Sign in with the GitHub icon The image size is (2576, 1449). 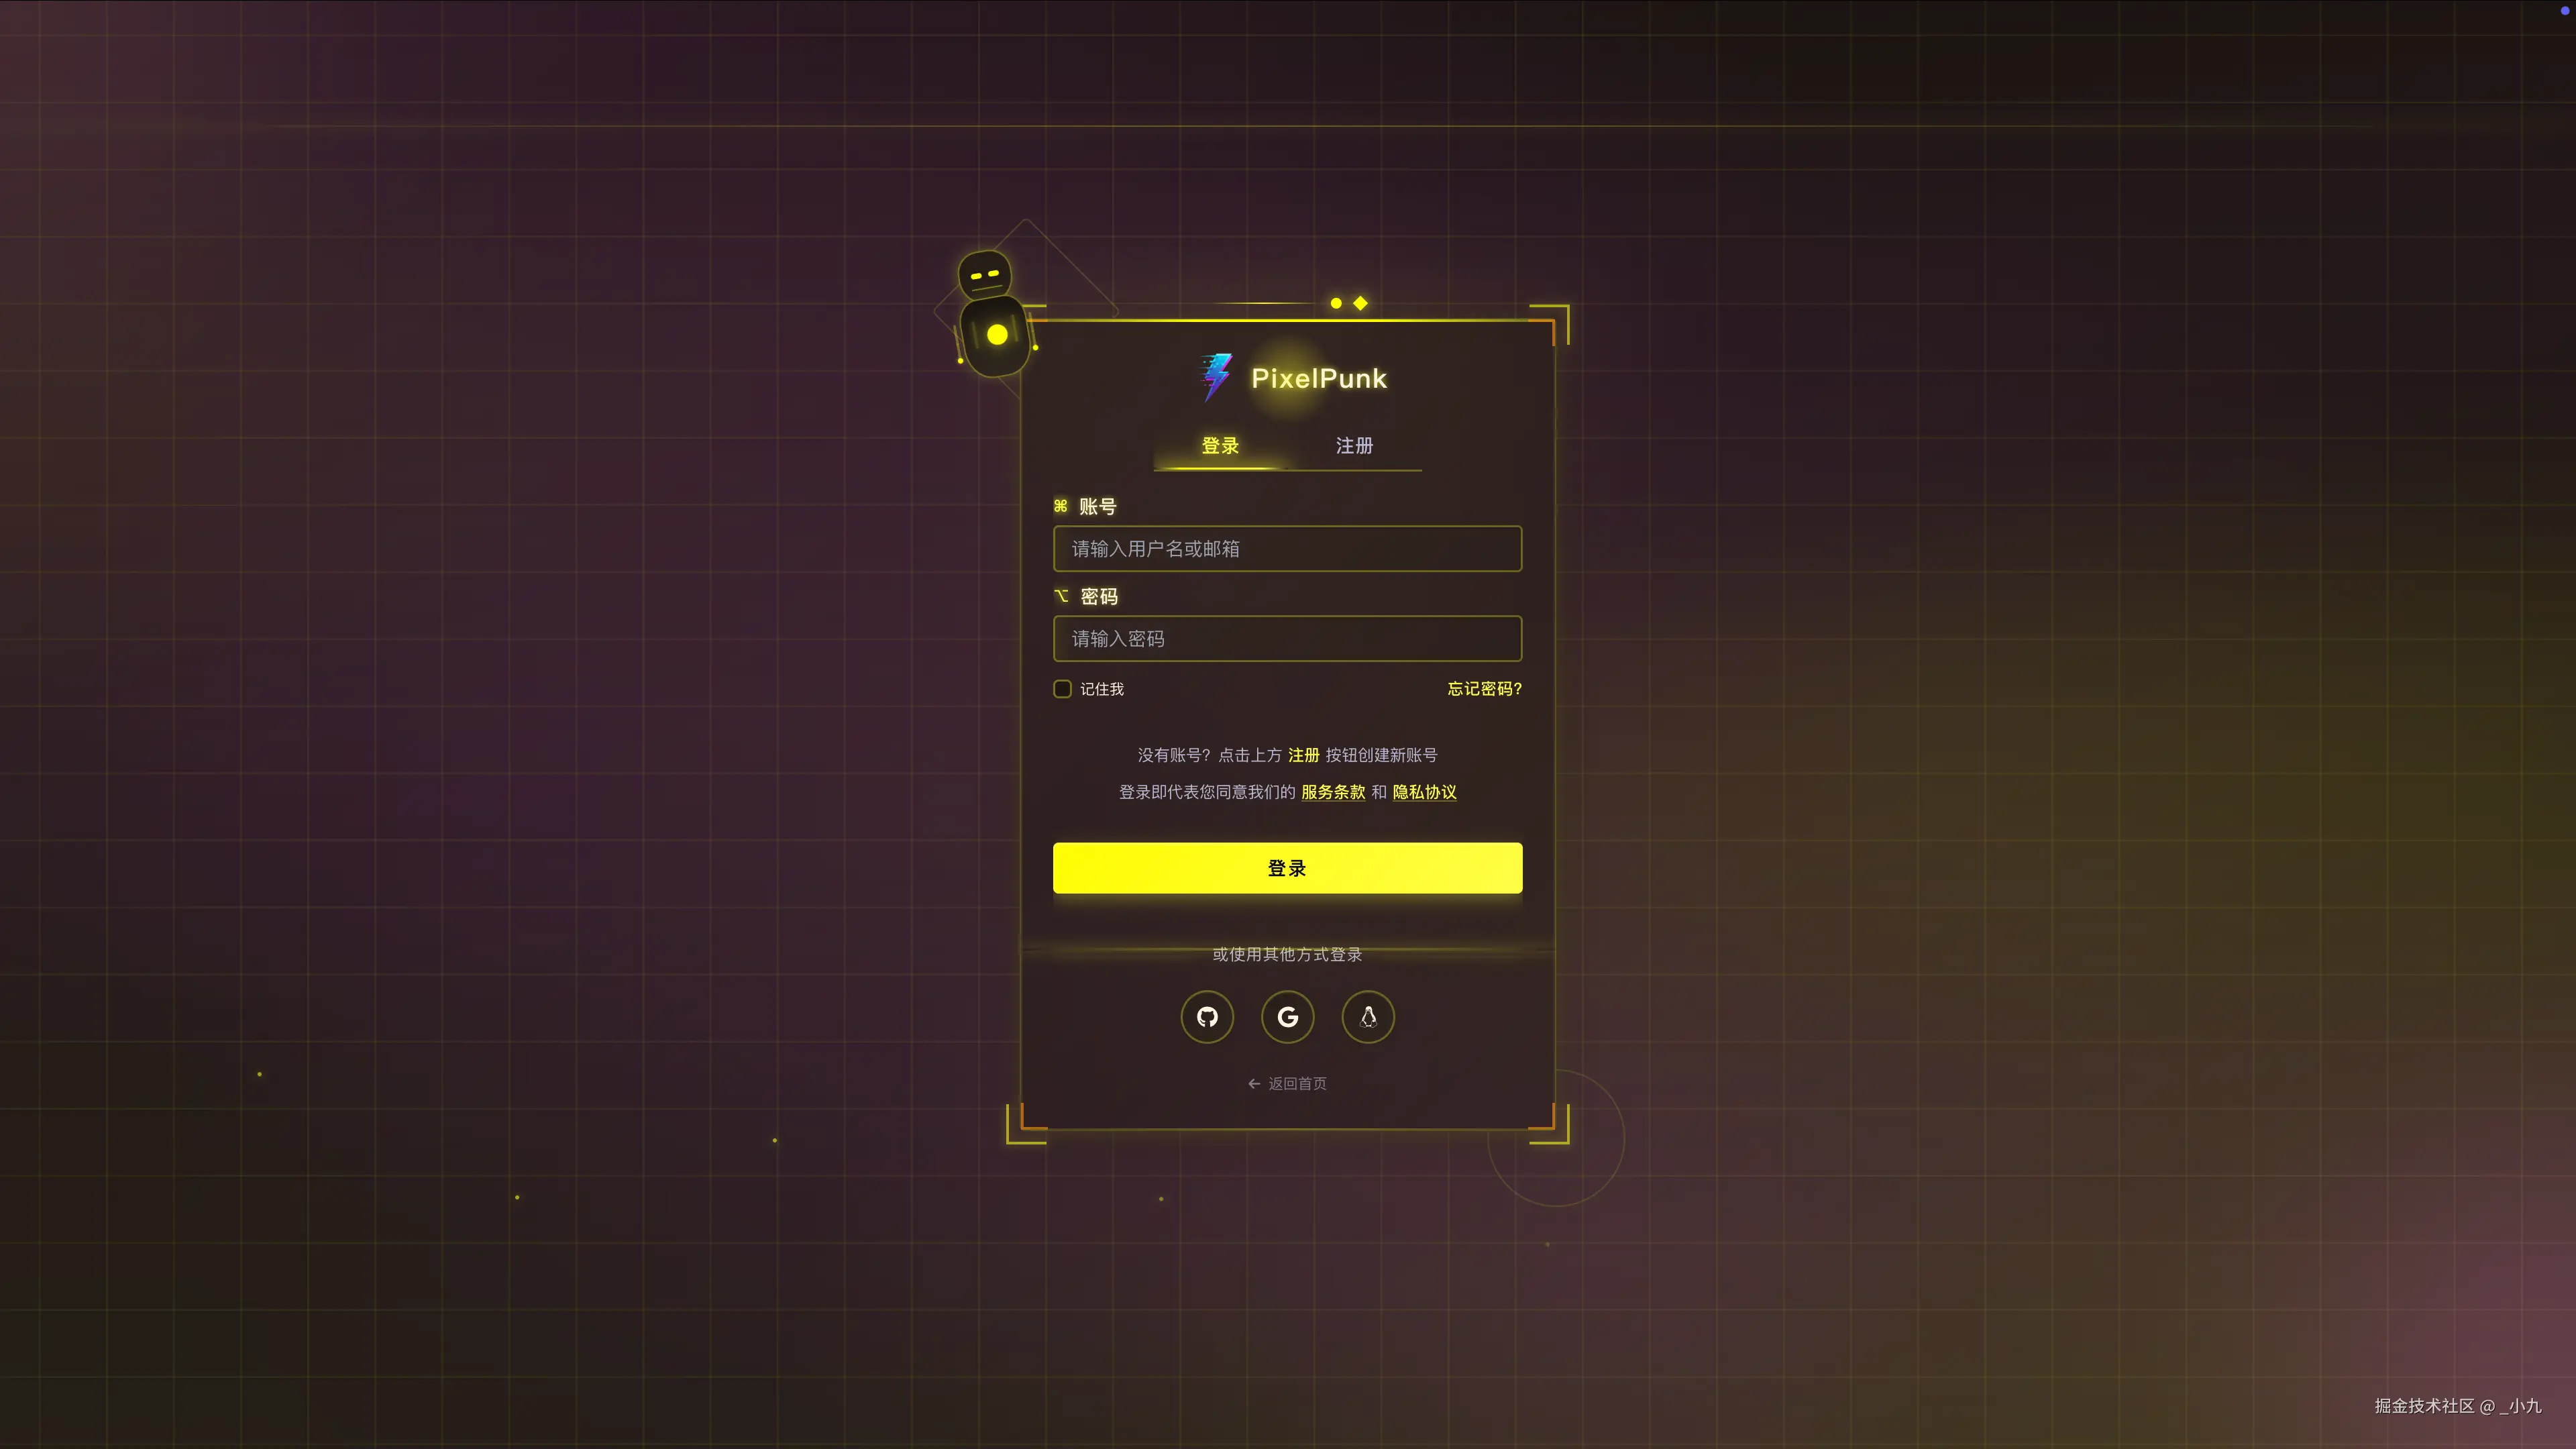coord(1207,1017)
